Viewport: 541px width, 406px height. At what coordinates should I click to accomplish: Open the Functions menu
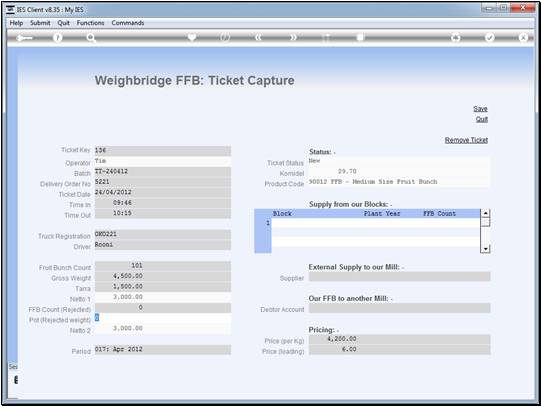pyautogui.click(x=90, y=23)
